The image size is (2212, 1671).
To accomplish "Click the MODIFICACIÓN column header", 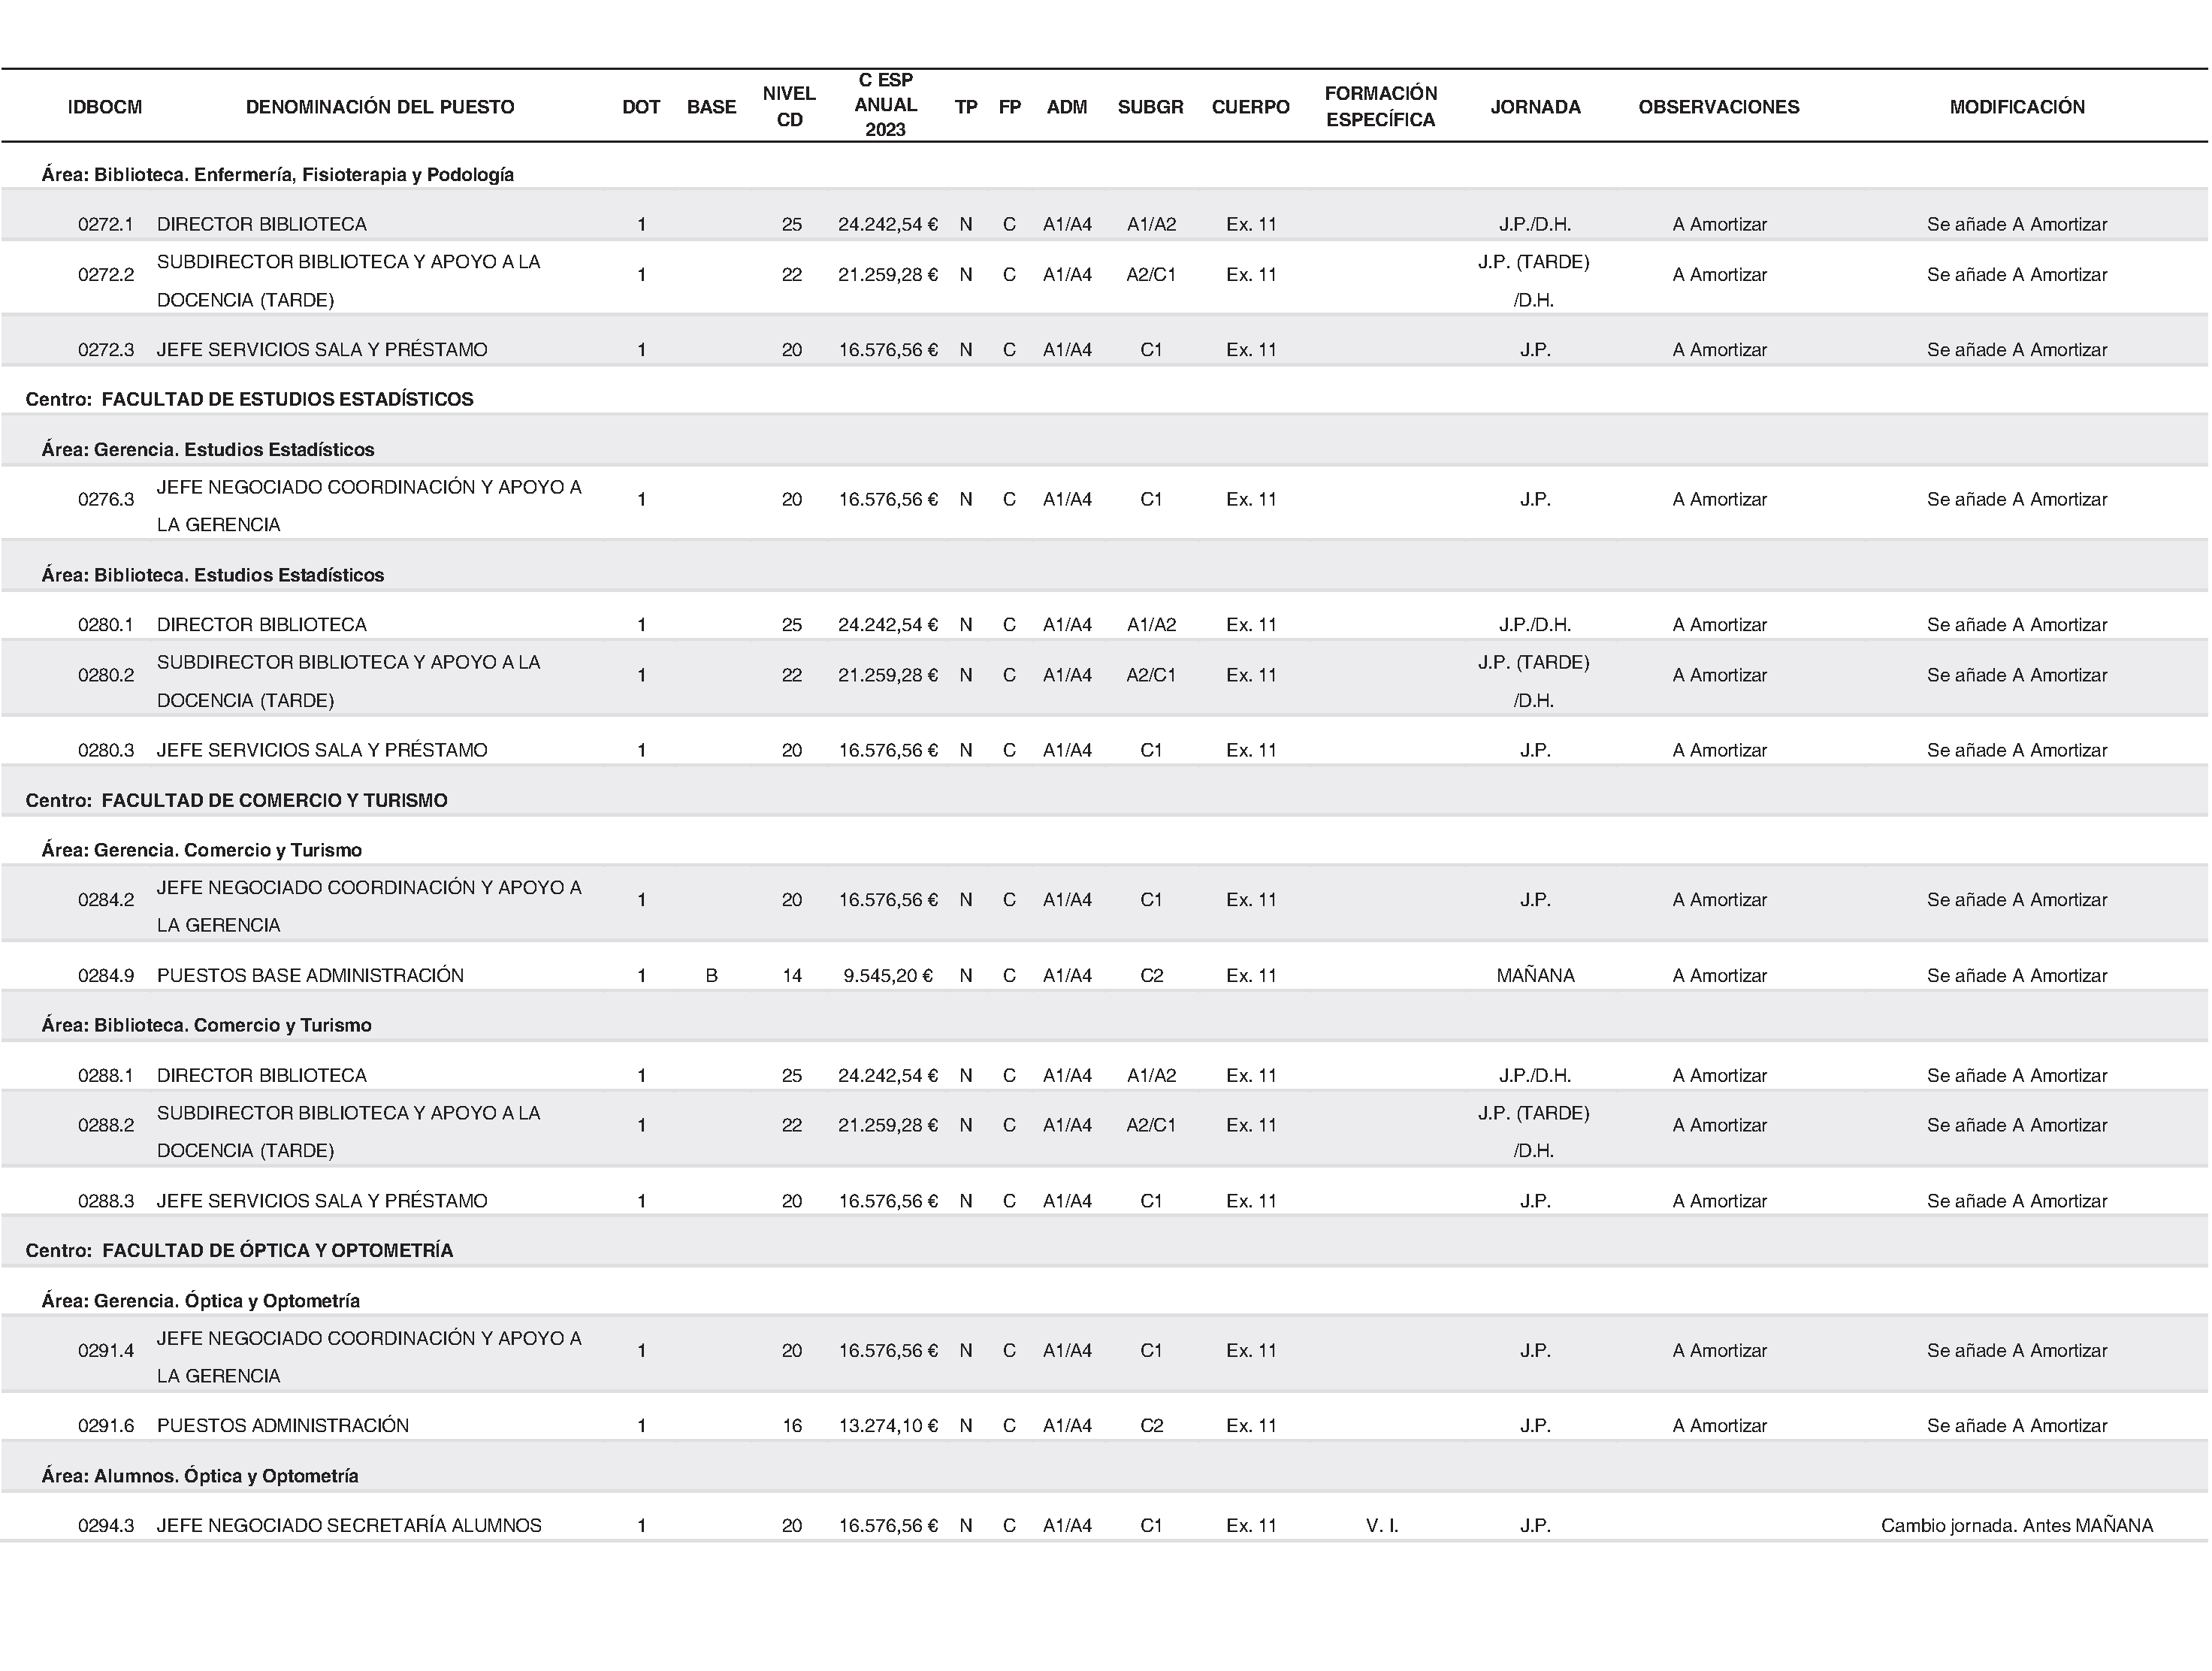I will [x=2017, y=107].
